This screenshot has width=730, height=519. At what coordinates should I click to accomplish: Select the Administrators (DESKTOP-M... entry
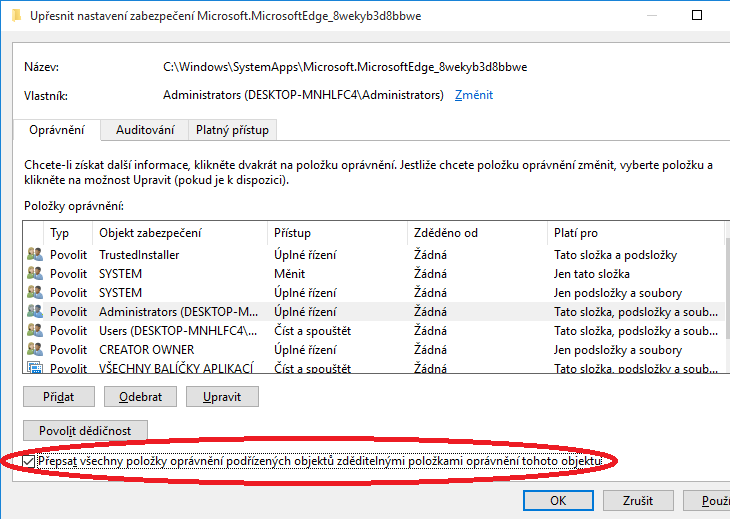tap(374, 311)
